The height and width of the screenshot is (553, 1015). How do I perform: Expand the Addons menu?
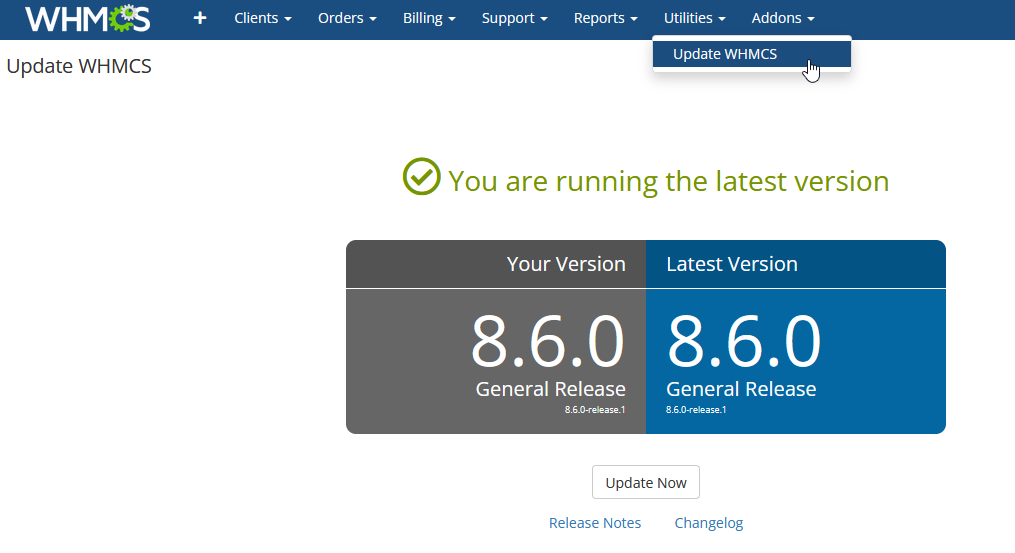pyautogui.click(x=783, y=18)
